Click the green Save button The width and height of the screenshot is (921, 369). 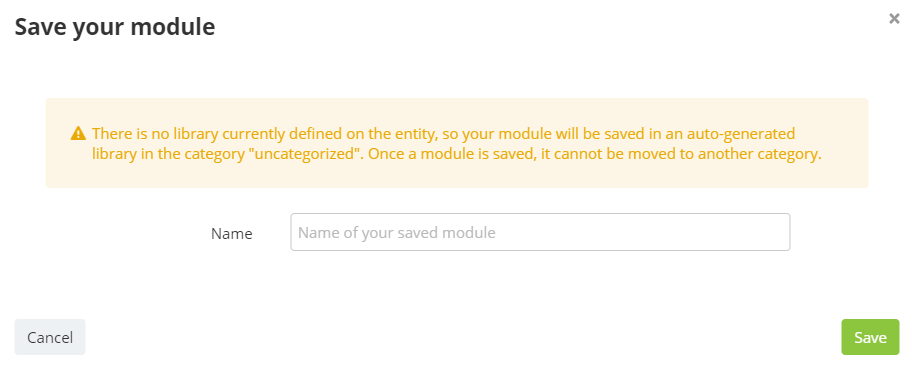pos(870,337)
